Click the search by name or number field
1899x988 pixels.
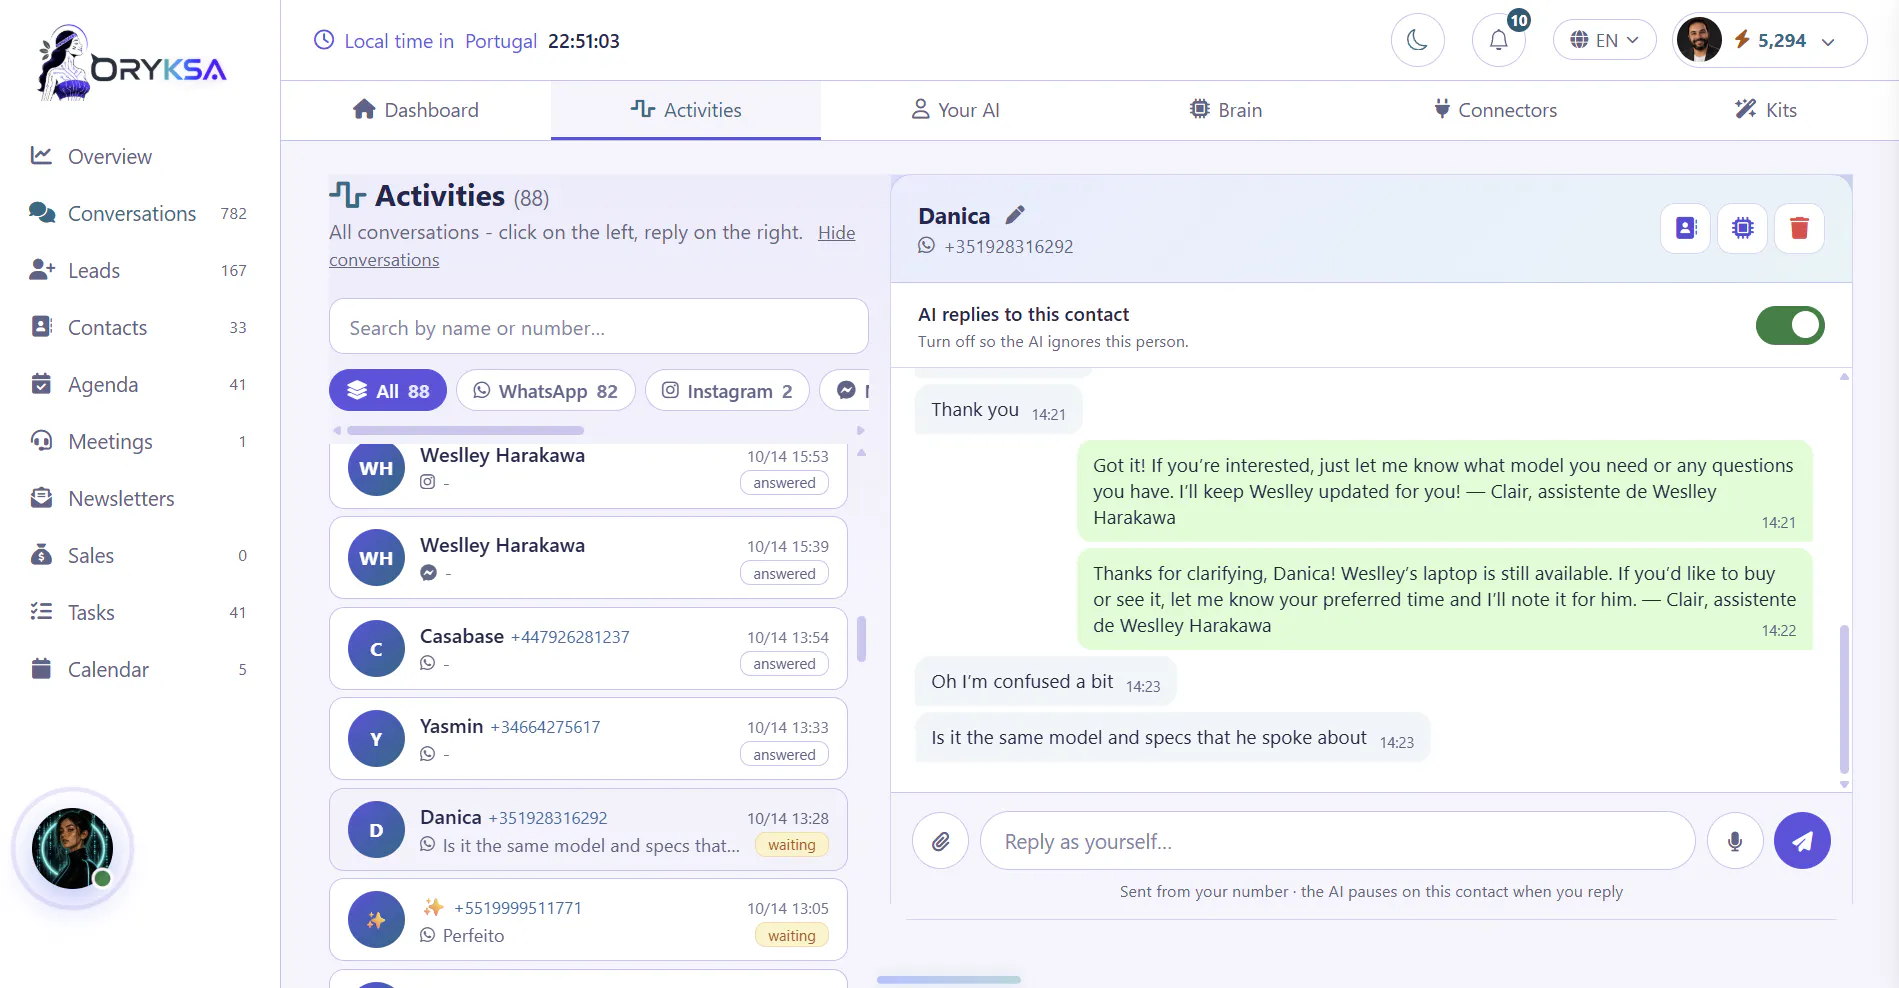(x=598, y=327)
